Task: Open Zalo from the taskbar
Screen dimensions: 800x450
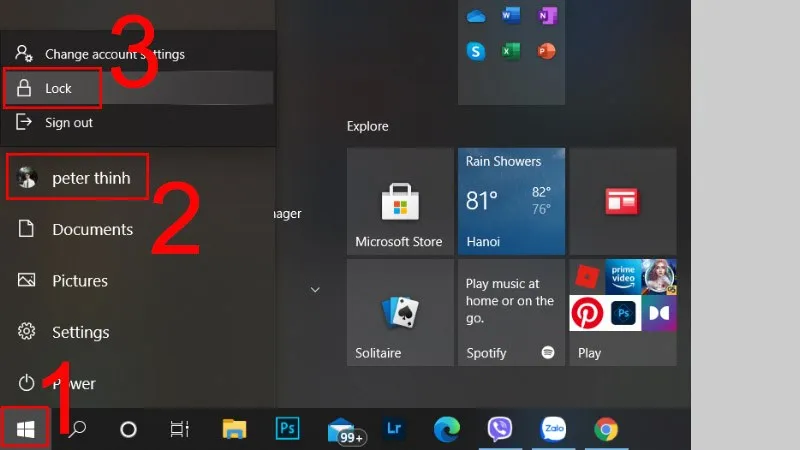Action: 553,429
